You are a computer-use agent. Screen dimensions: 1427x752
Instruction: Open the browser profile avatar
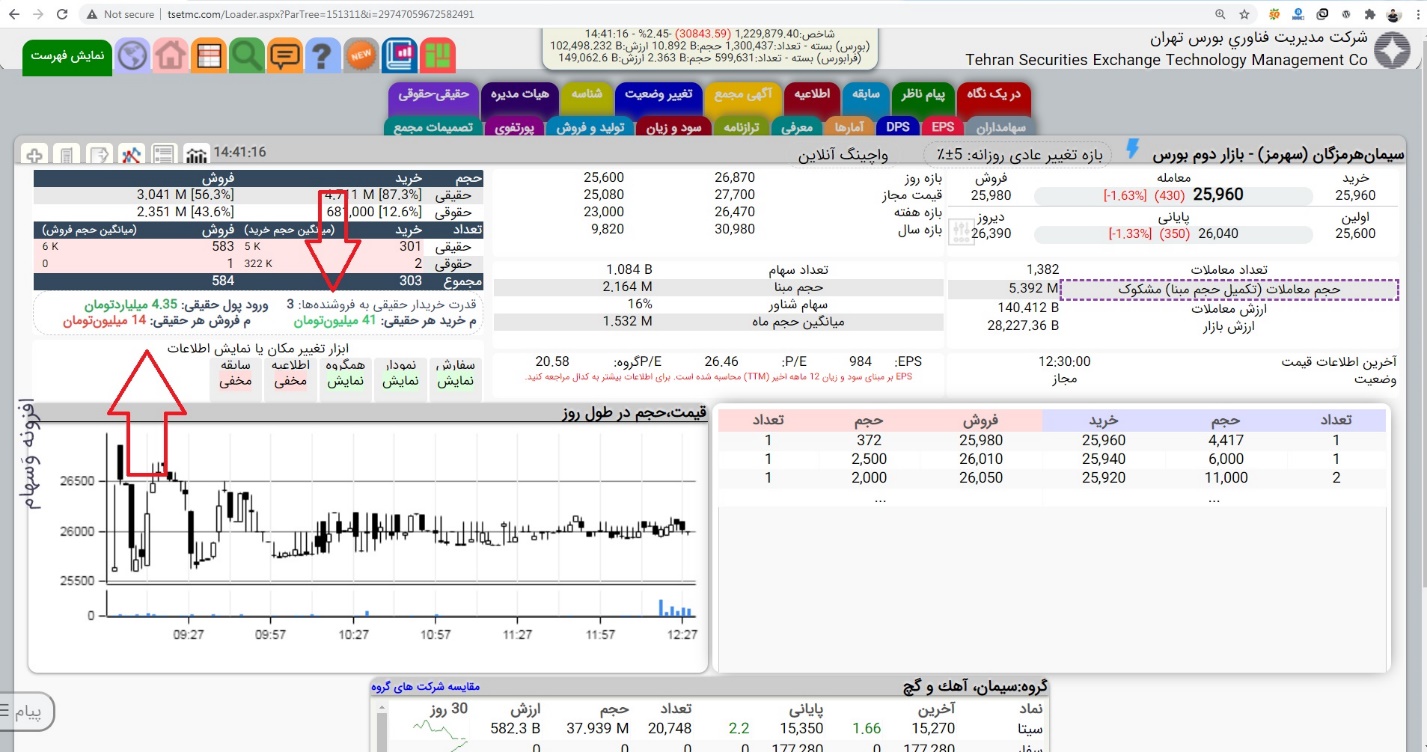pos(1394,14)
